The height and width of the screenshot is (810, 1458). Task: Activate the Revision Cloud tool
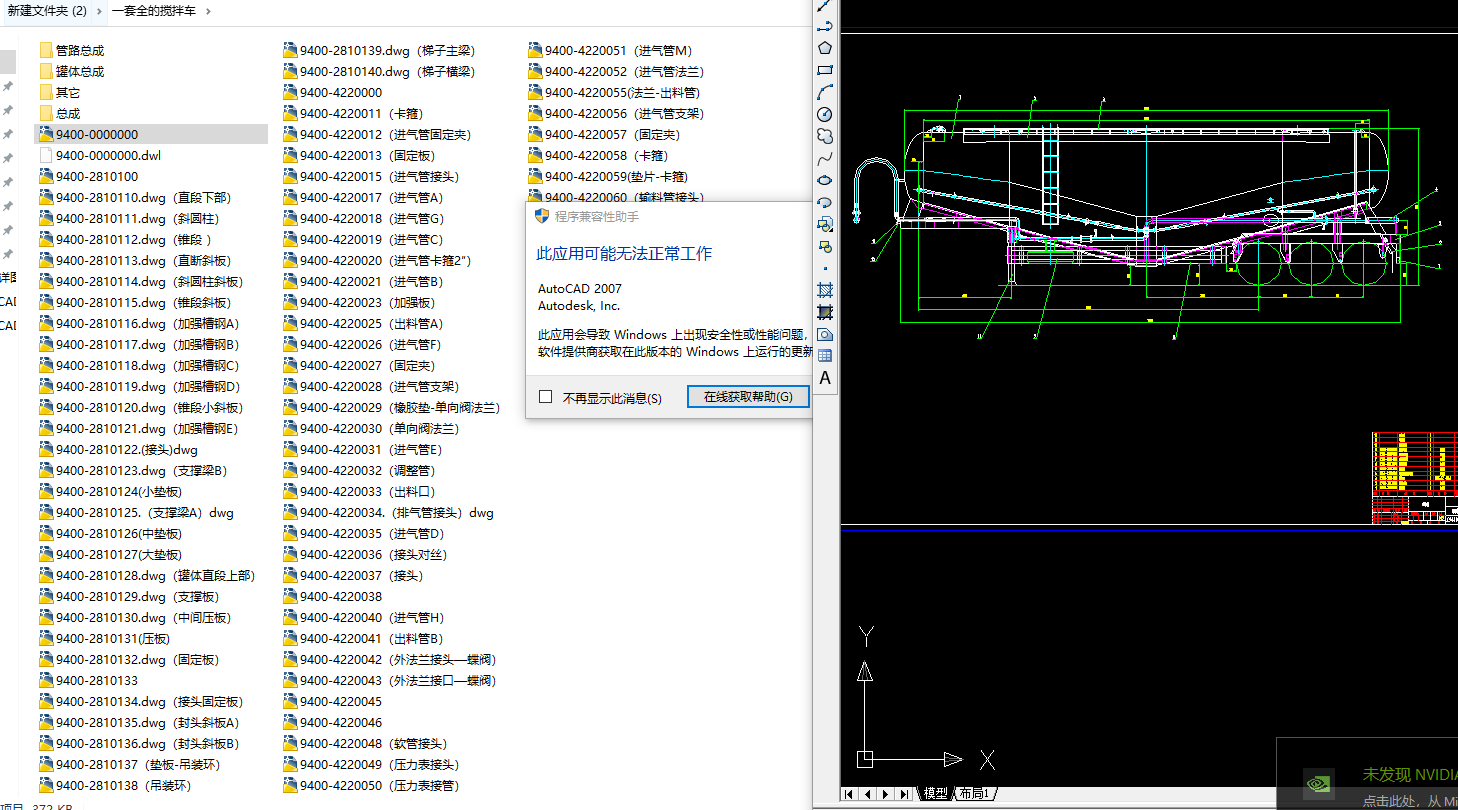click(825, 136)
